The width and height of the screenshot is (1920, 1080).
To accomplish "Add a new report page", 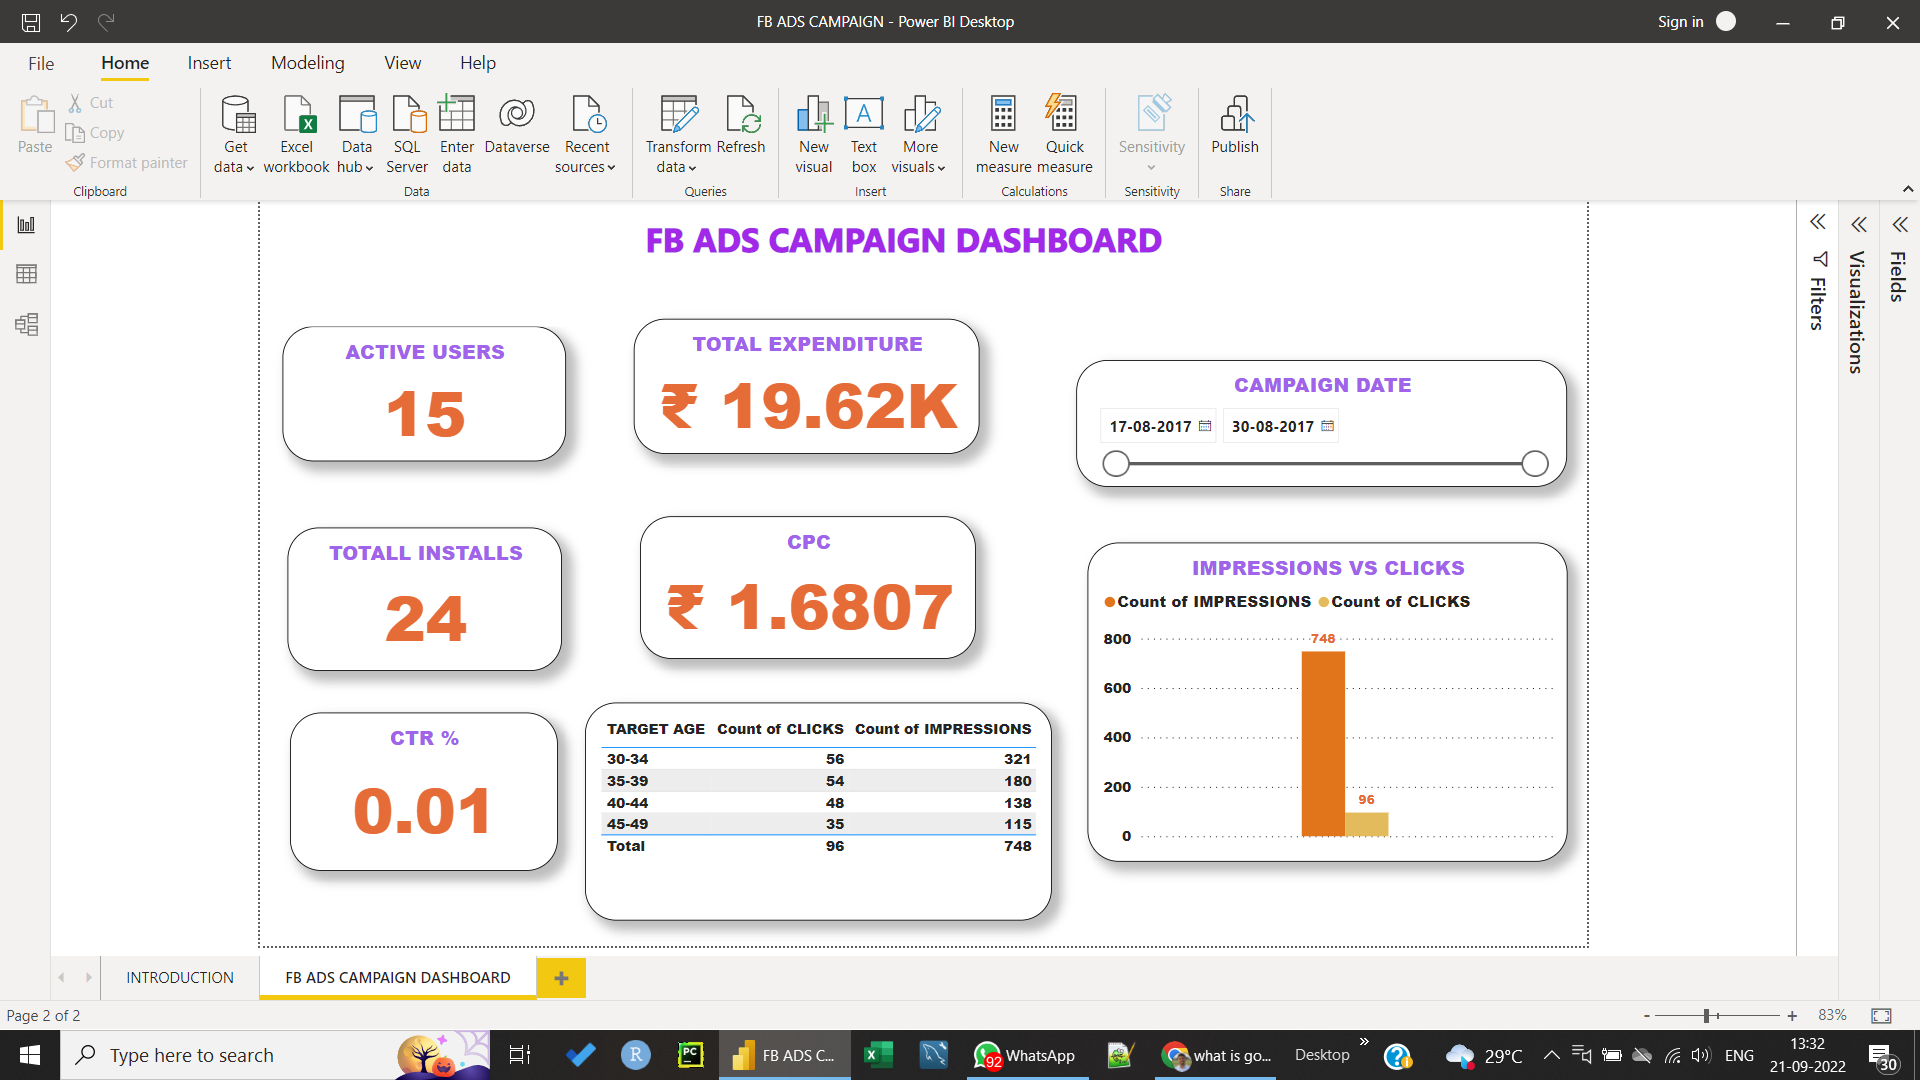I will 561,977.
